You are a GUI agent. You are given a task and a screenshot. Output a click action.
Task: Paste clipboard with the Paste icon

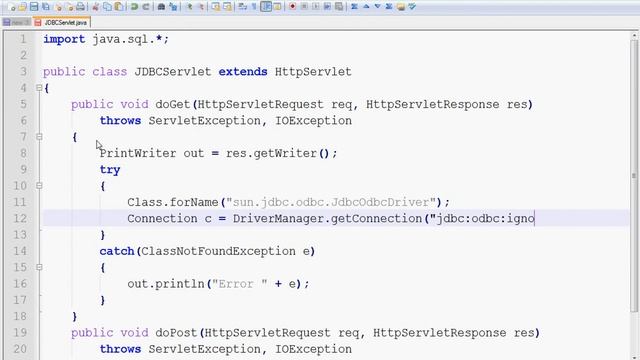coord(119,7)
